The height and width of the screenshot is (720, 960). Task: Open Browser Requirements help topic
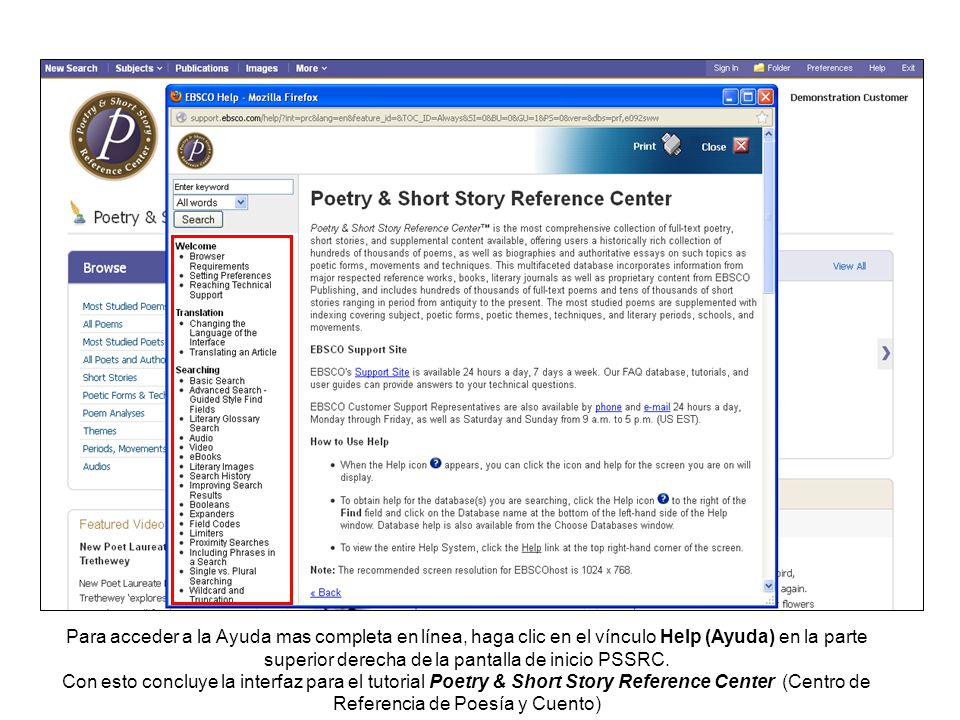pyautogui.click(x=219, y=261)
